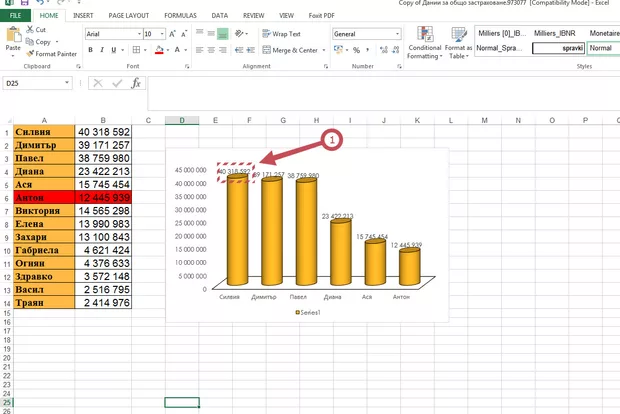Viewport: 620px width, 414px height.
Task: Open the FORMULAS ribbon tab
Action: pos(180,16)
